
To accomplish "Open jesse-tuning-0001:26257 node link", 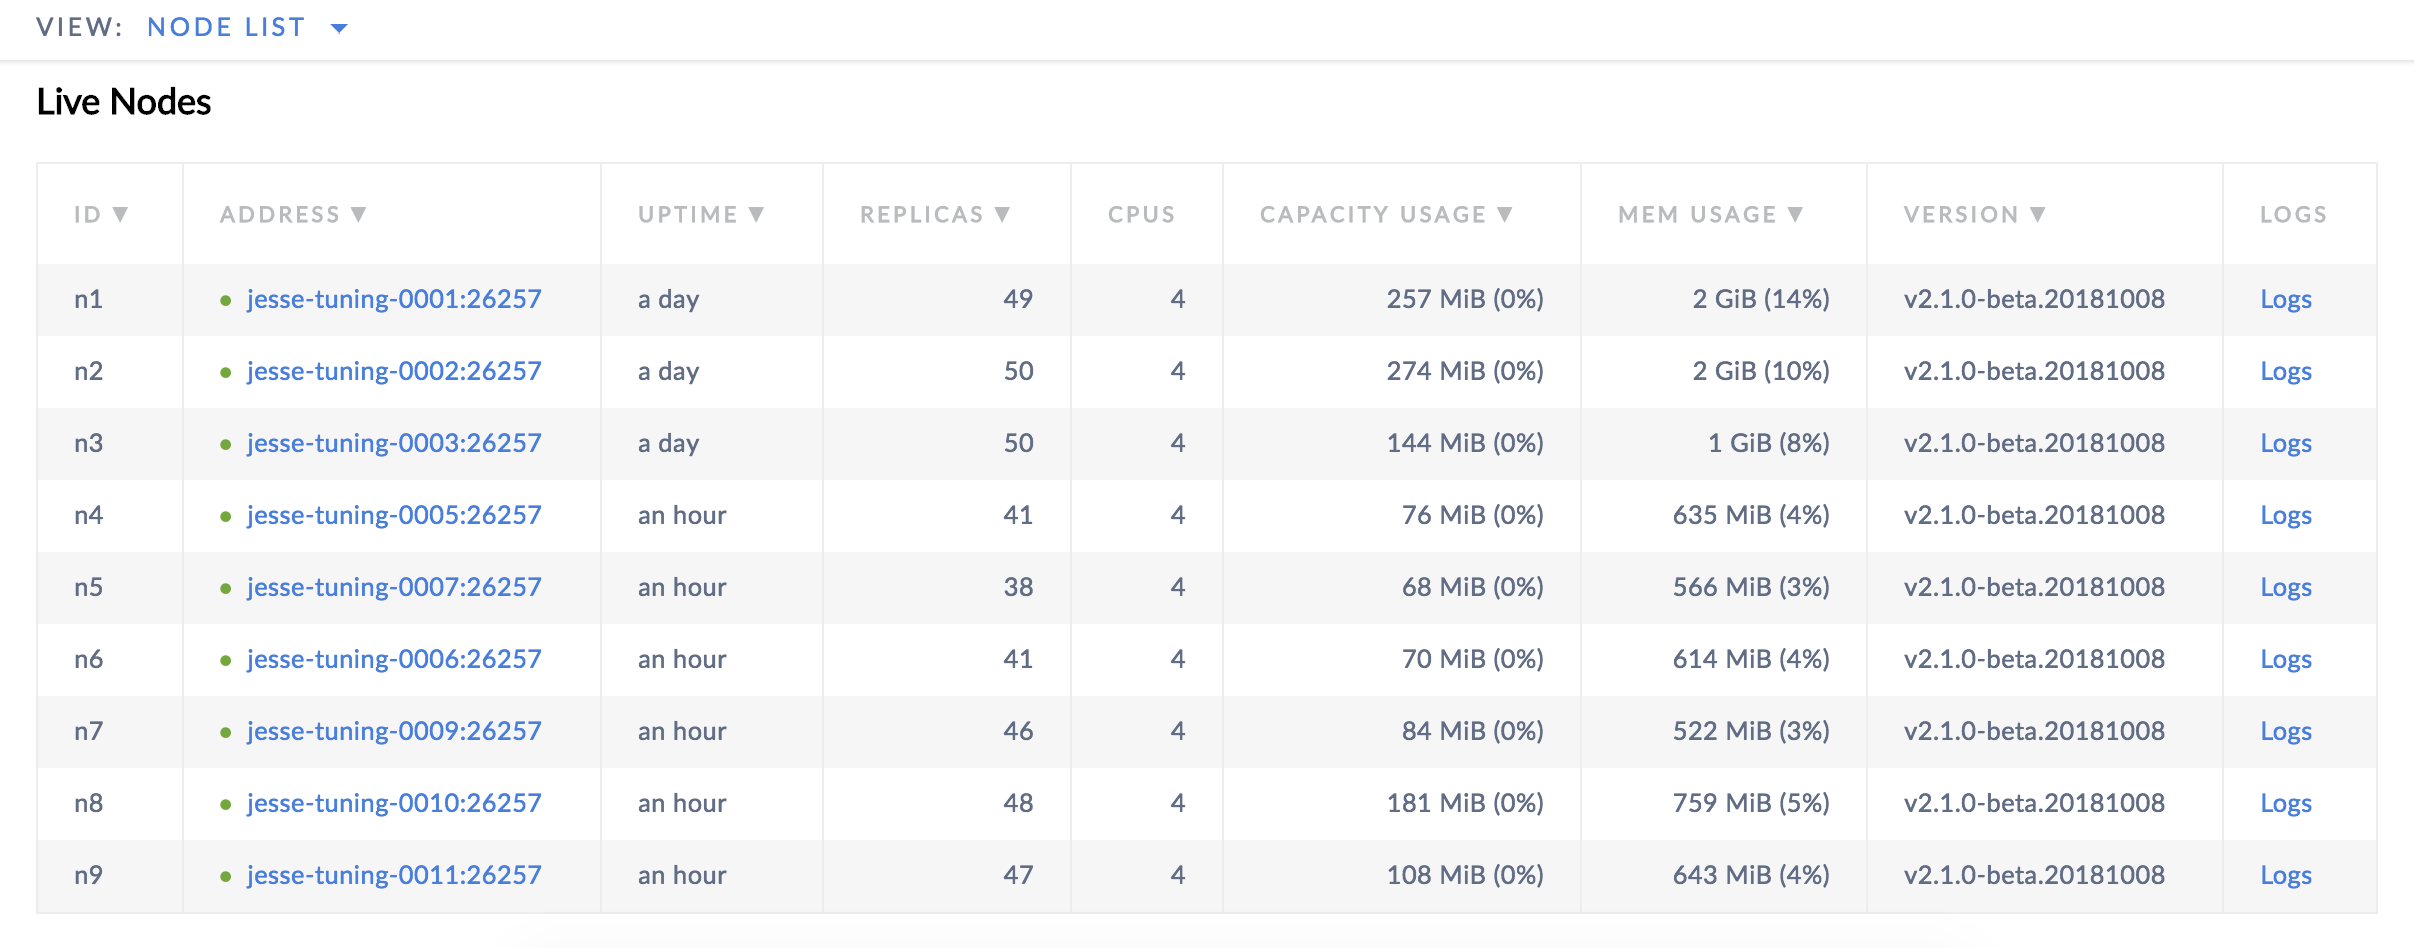I will (394, 299).
